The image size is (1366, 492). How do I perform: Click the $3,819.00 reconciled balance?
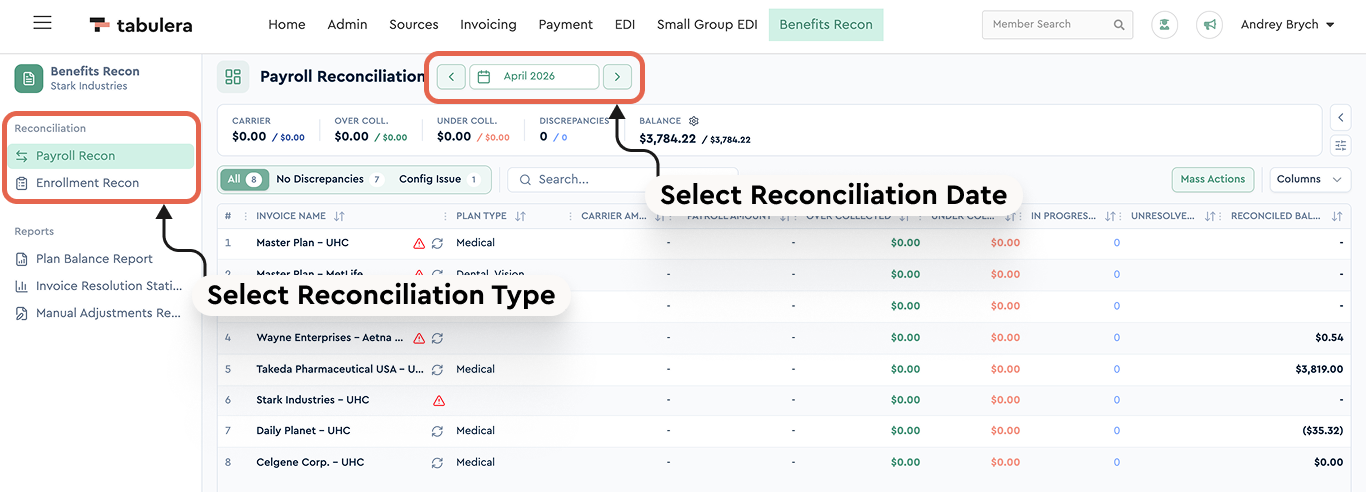tap(1319, 370)
